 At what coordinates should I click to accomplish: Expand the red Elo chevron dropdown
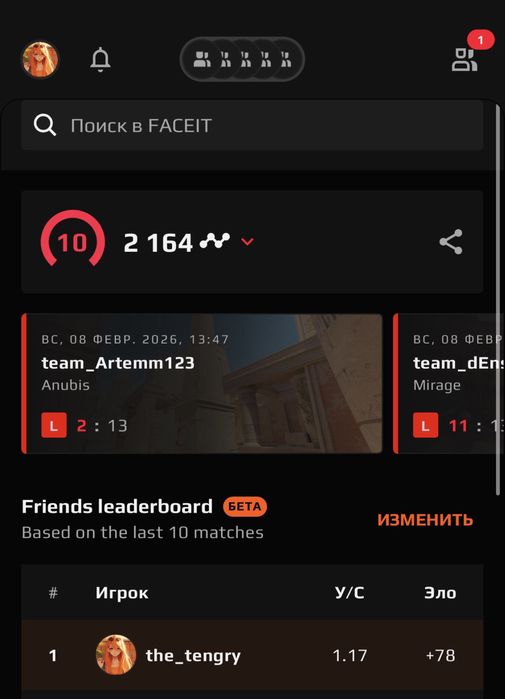[x=247, y=242]
